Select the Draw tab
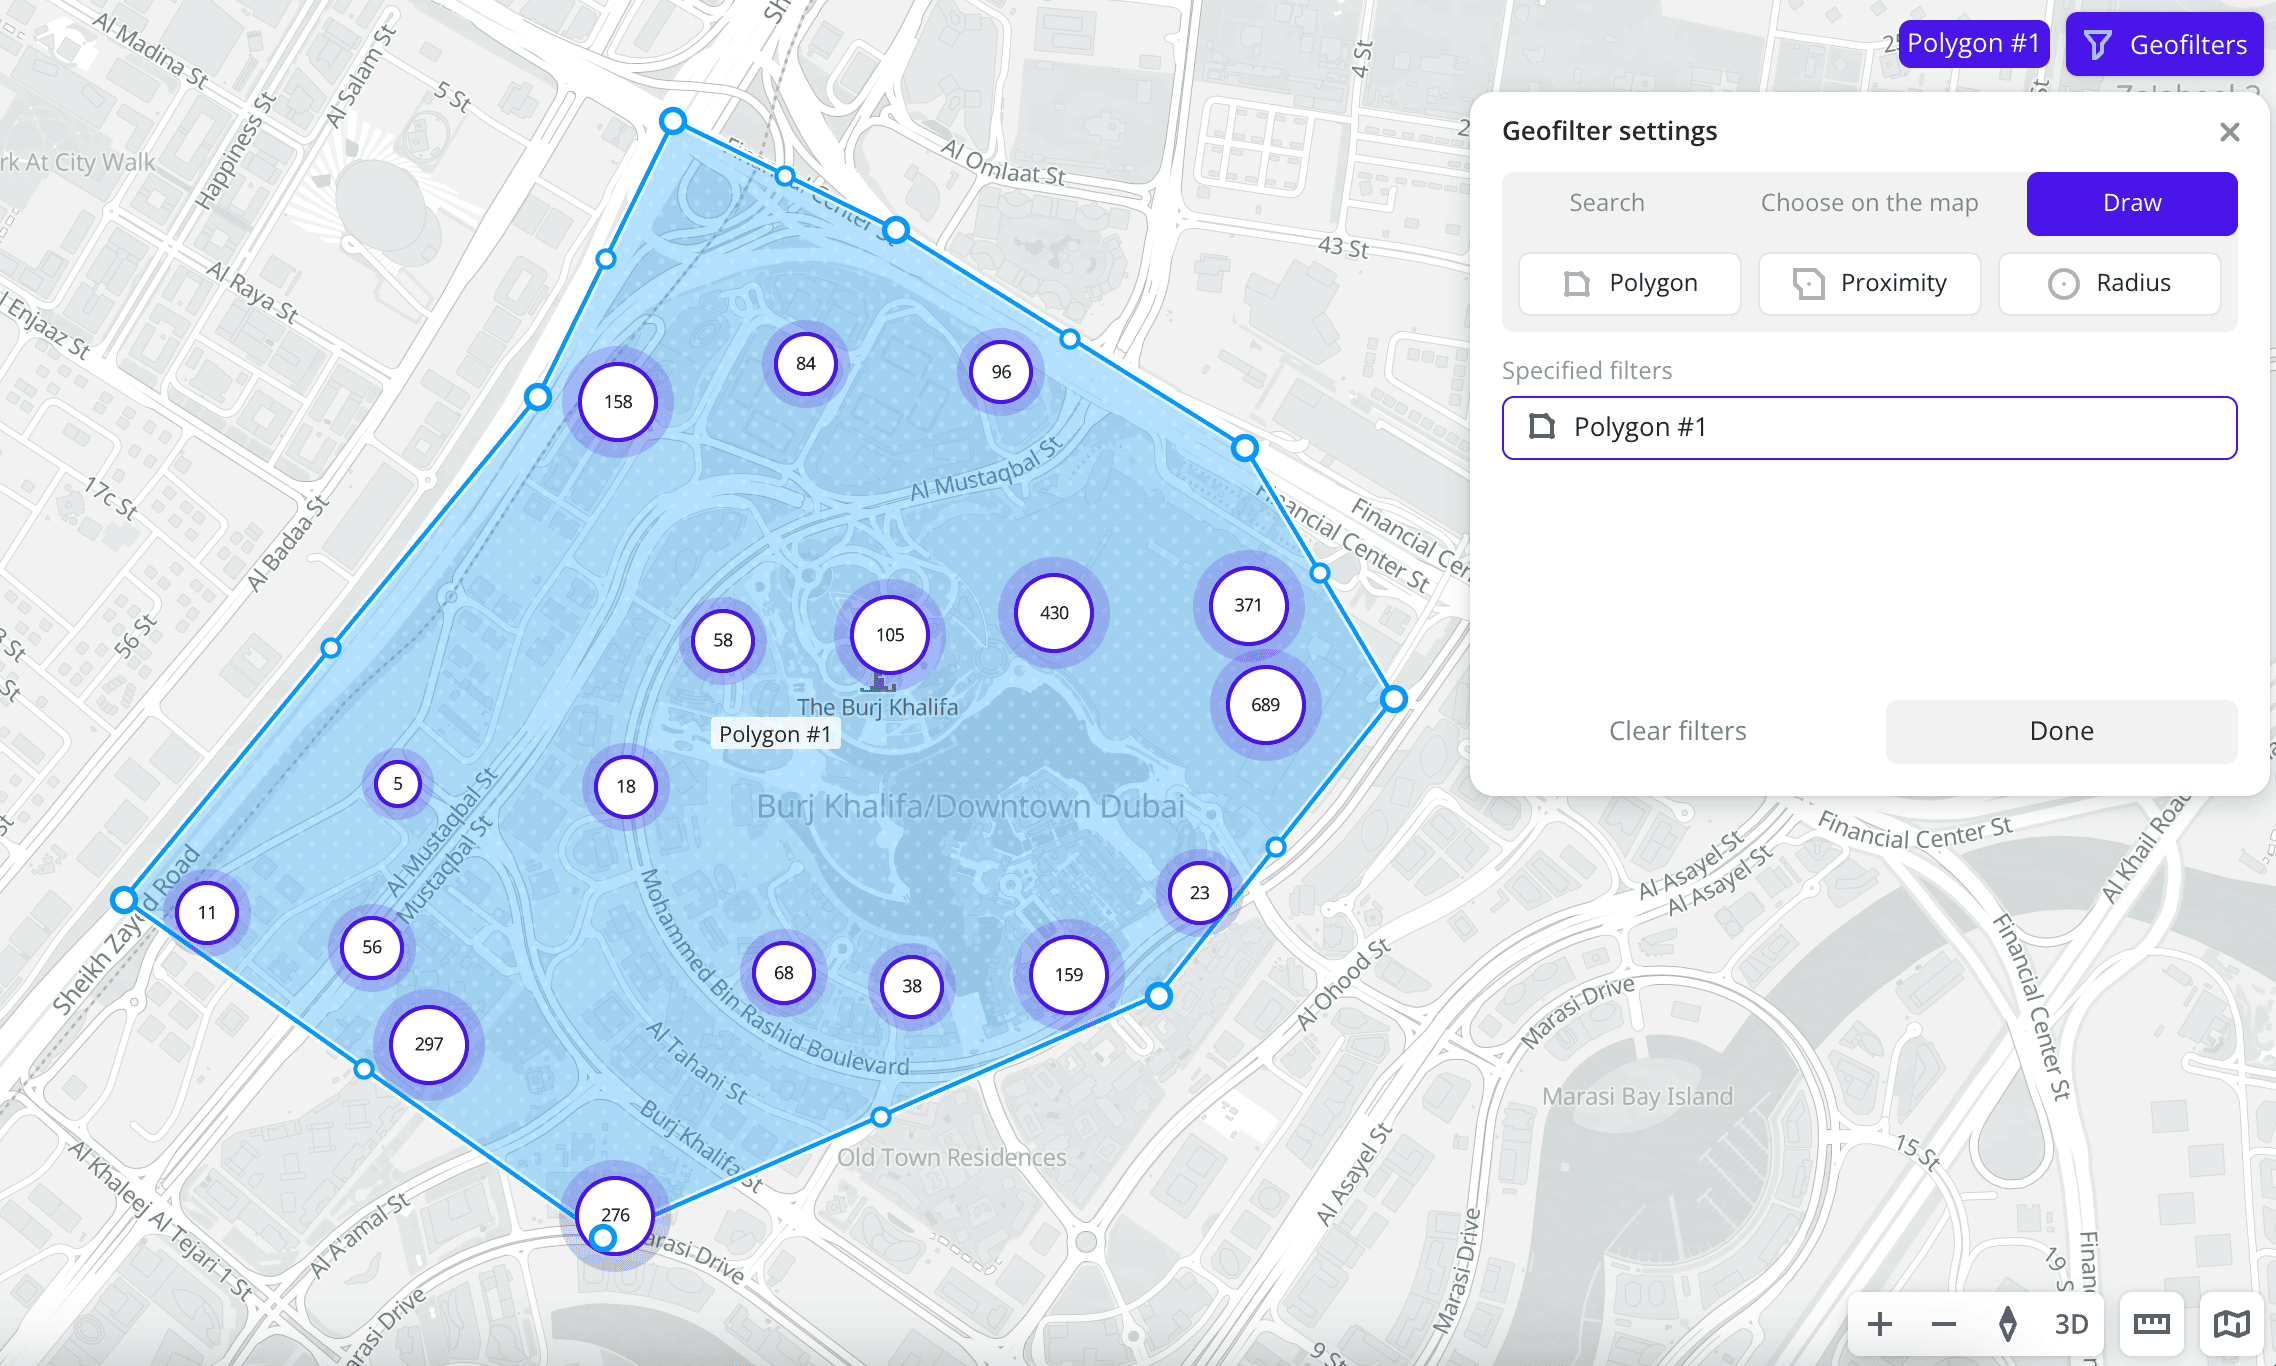 tap(2131, 203)
